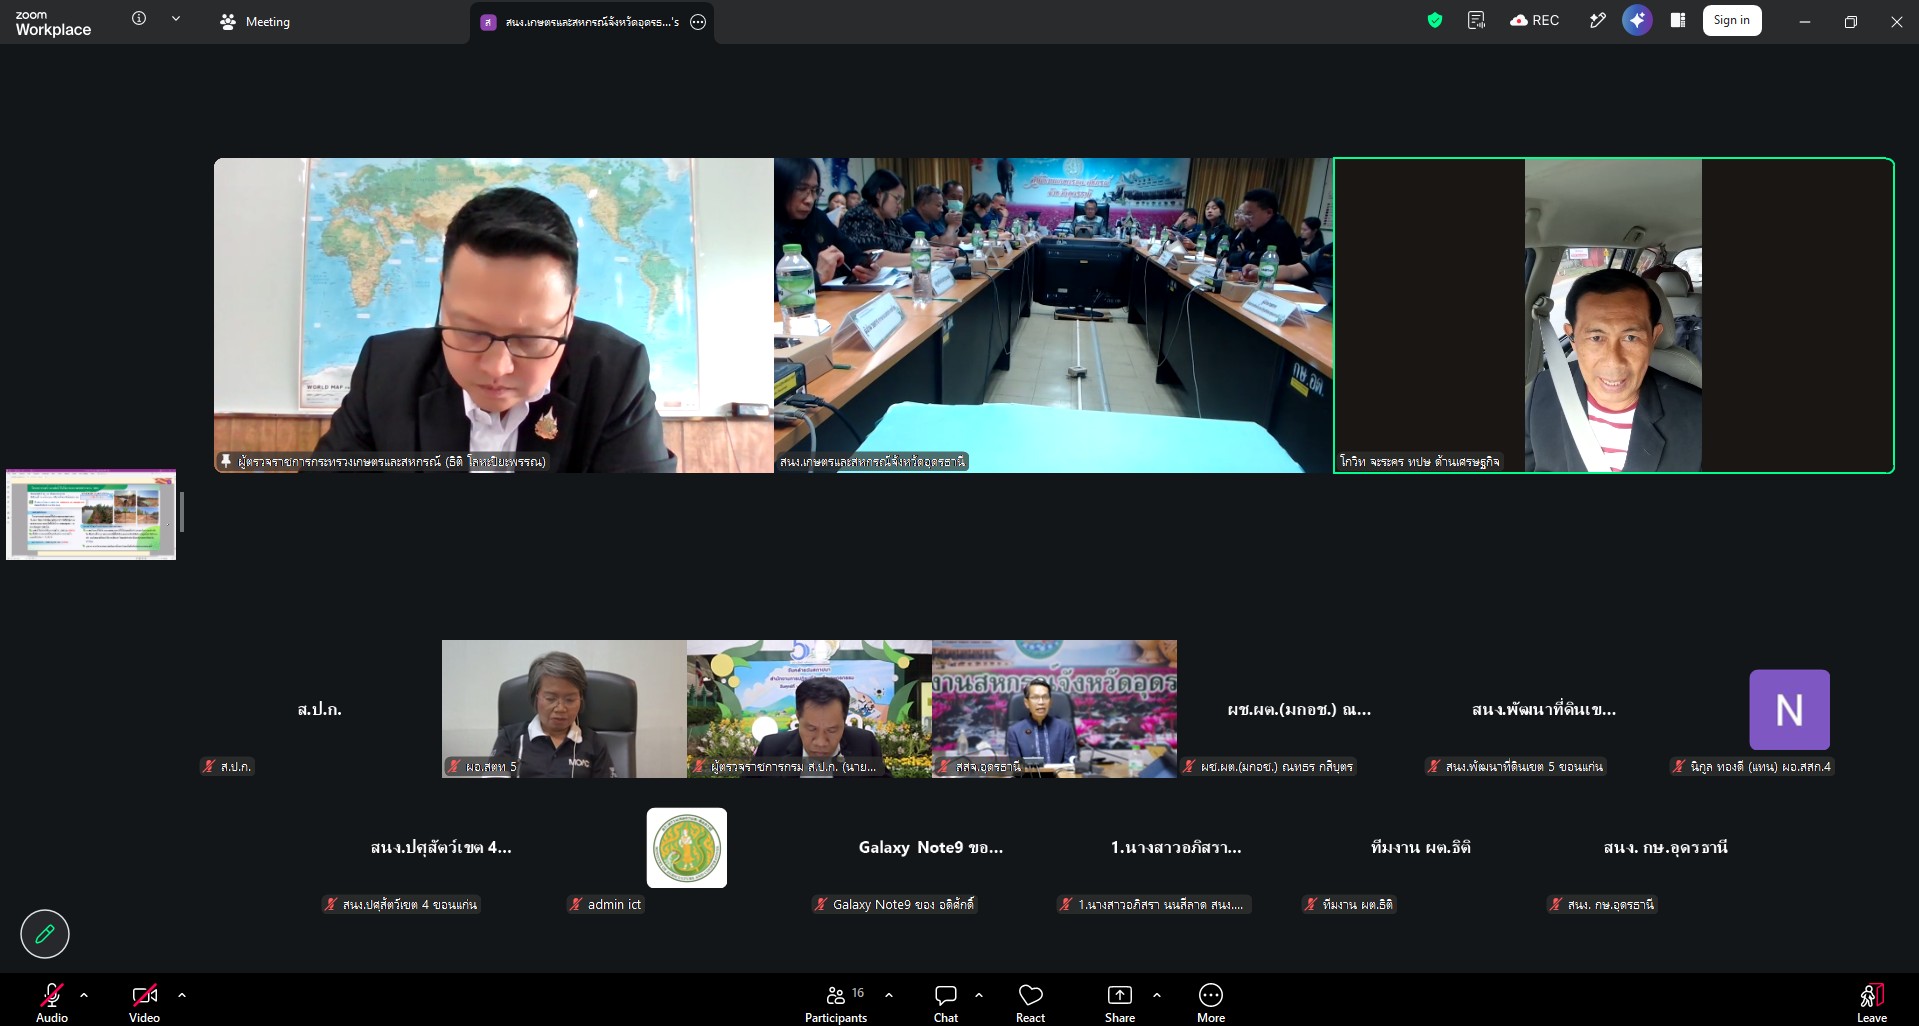Click the muted mic icon beside admin ict
Screen dimensions: 1919x1026
click(x=576, y=904)
